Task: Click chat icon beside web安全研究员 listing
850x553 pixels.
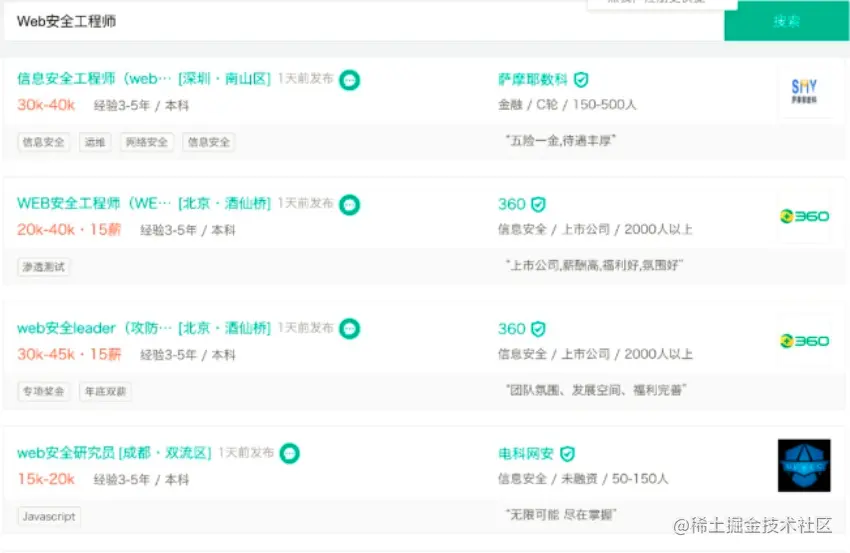Action: click(x=289, y=453)
